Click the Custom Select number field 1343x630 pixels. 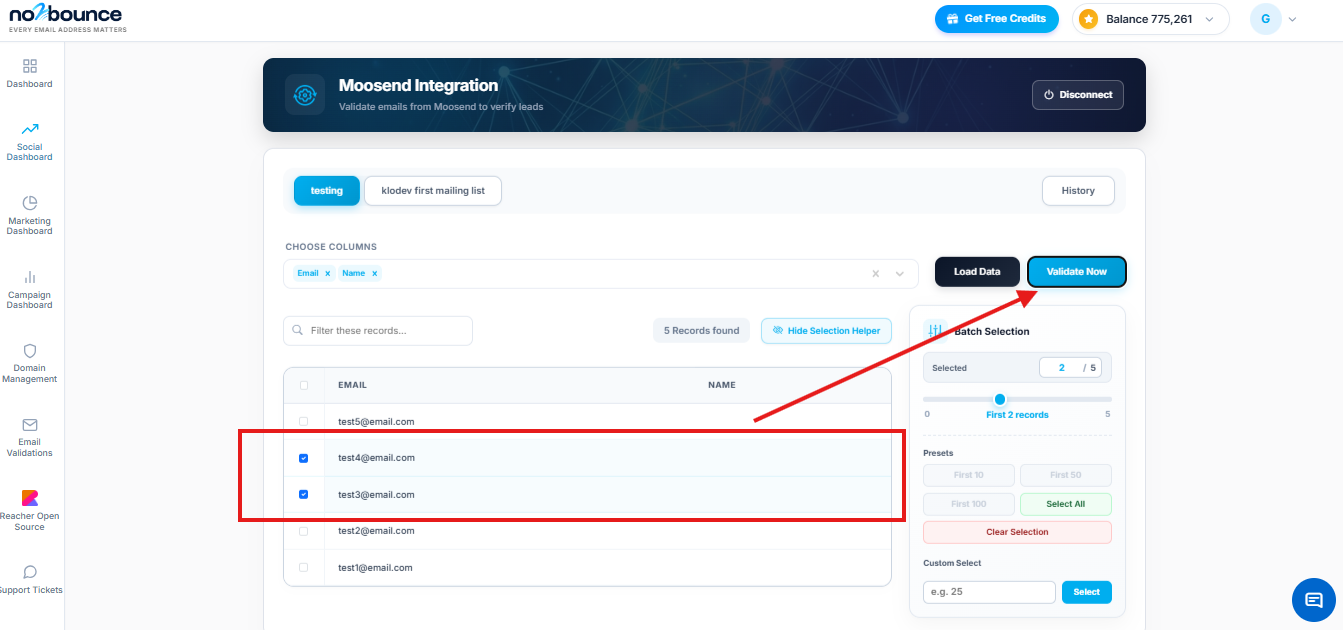tap(989, 592)
